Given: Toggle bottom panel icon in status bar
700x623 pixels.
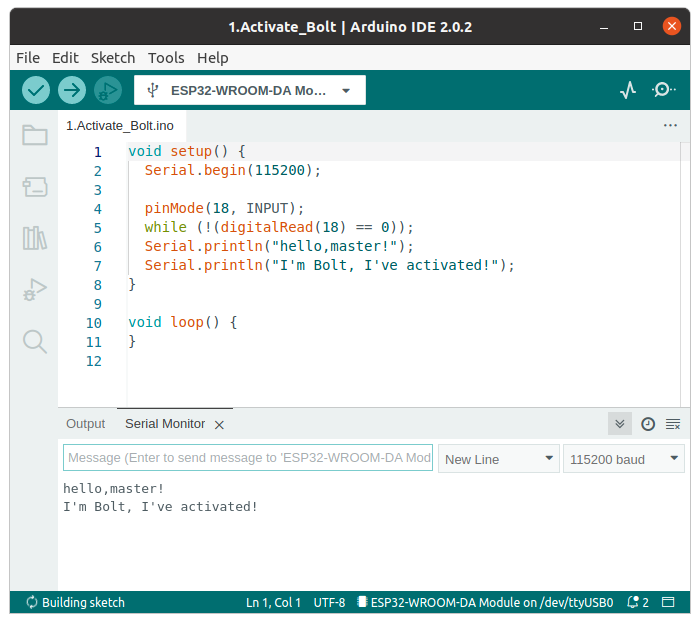Looking at the screenshot, I should point(668,602).
